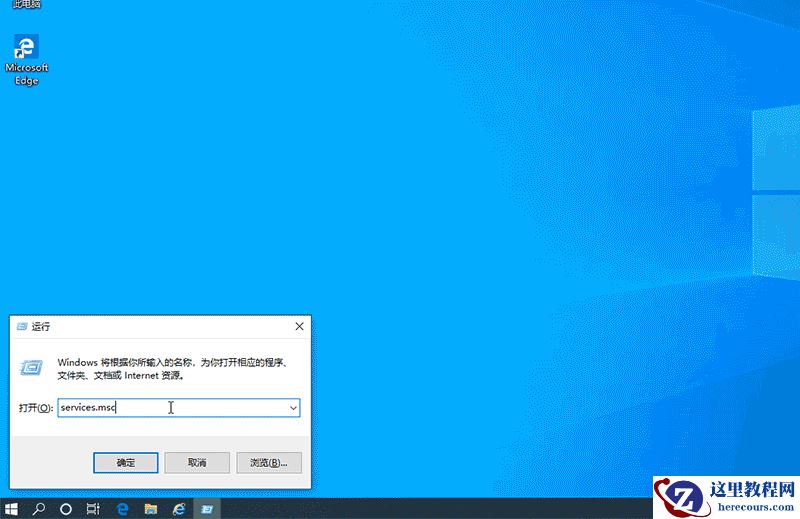Open taskbar search magnifier
The image size is (800, 519).
(38, 509)
